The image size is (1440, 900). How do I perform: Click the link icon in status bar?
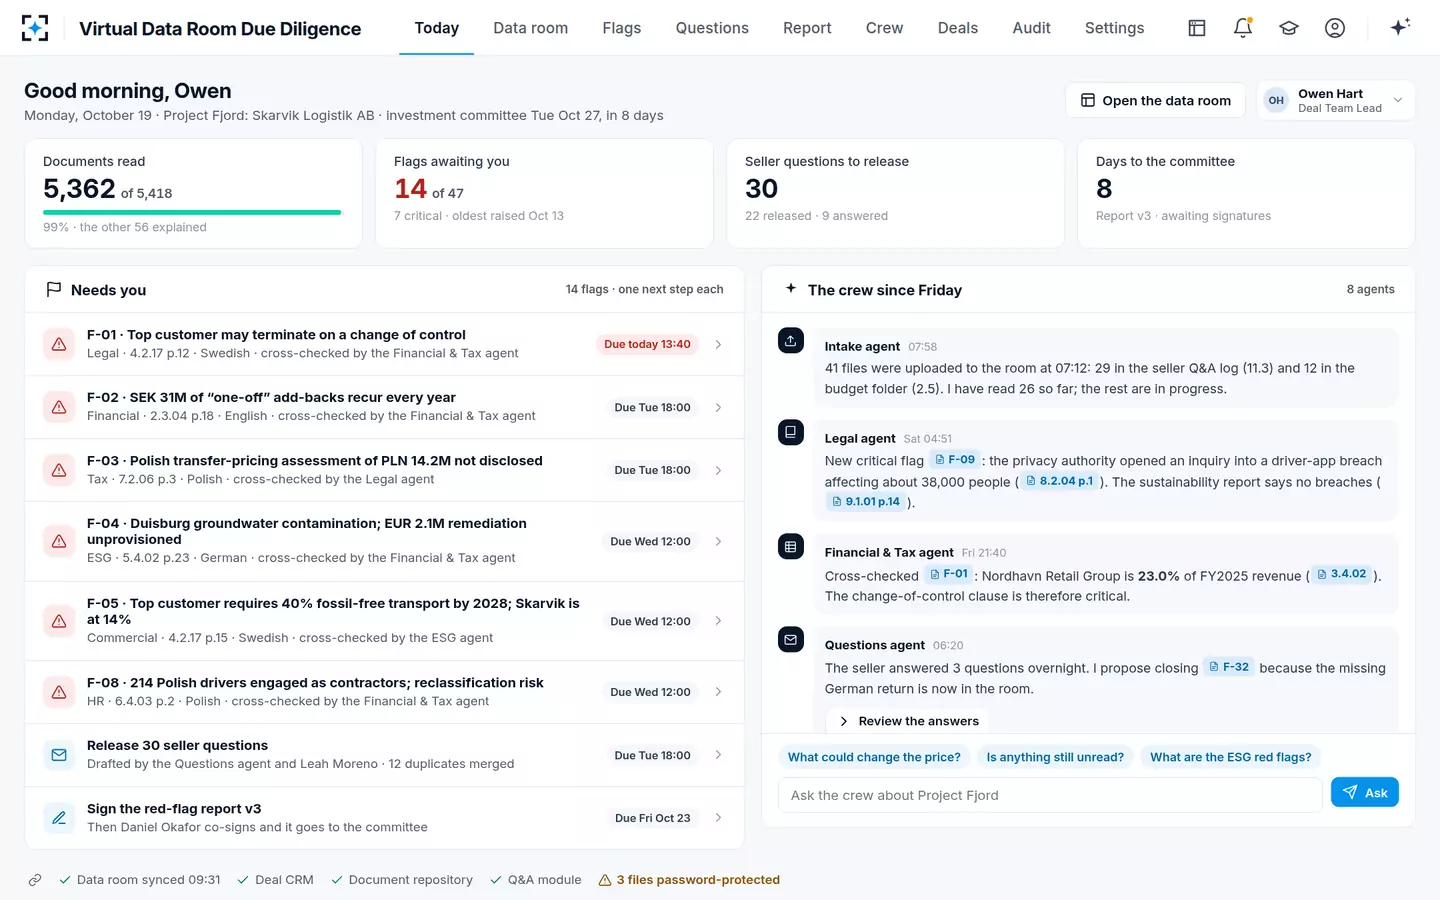pyautogui.click(x=35, y=880)
